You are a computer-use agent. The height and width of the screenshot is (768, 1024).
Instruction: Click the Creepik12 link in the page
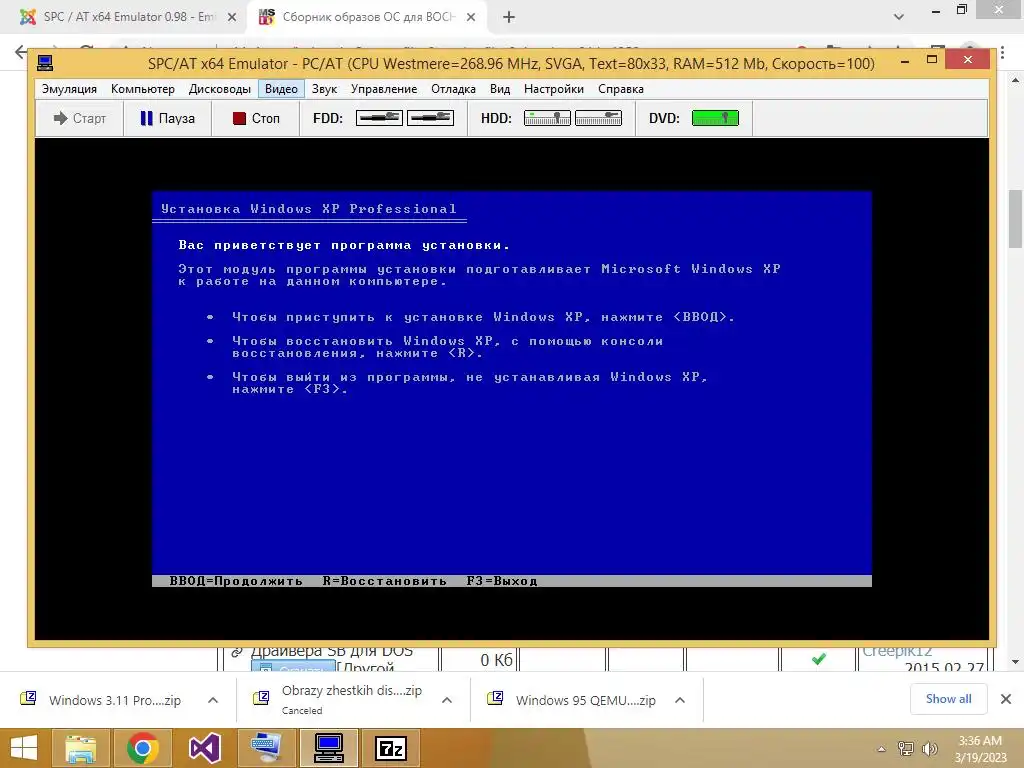pyautogui.click(x=897, y=652)
